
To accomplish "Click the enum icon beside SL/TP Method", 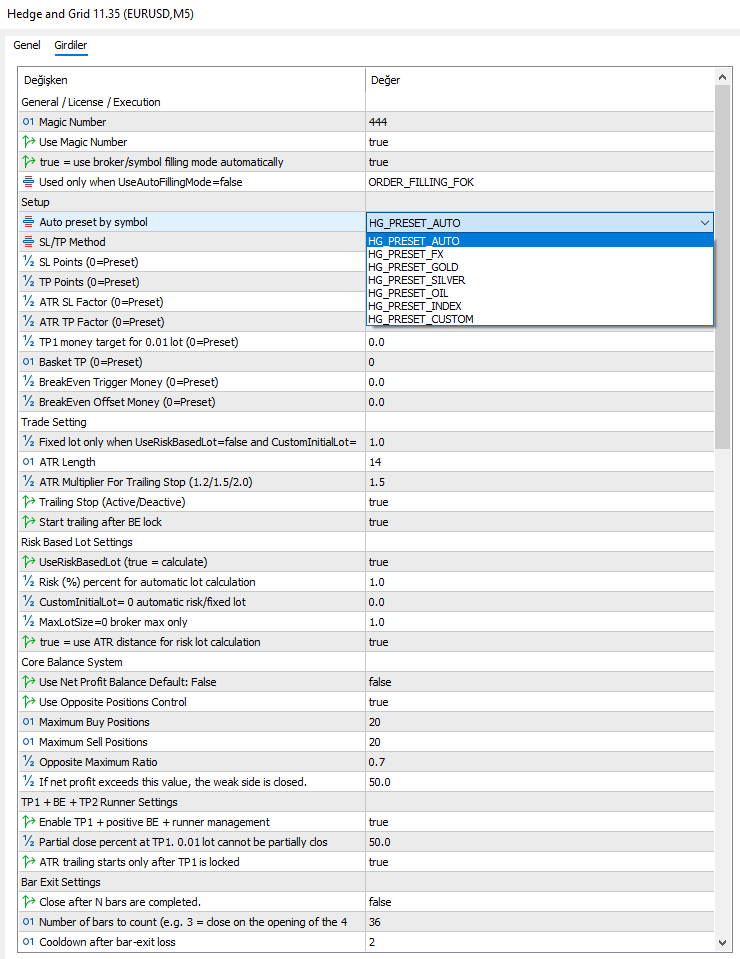I will click(28, 242).
